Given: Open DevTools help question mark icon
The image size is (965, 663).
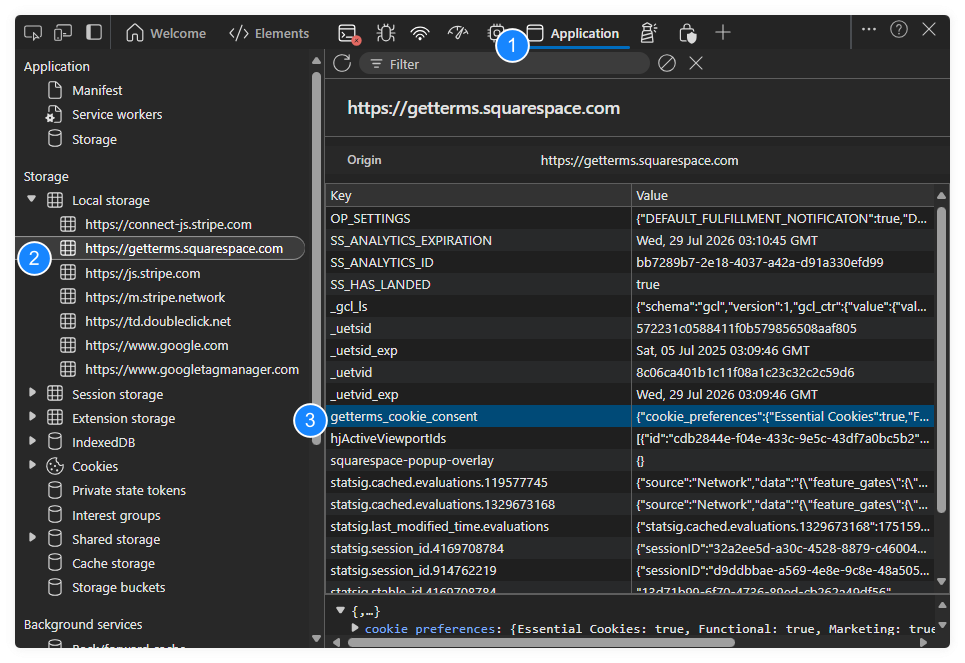Looking at the screenshot, I should tap(899, 29).
